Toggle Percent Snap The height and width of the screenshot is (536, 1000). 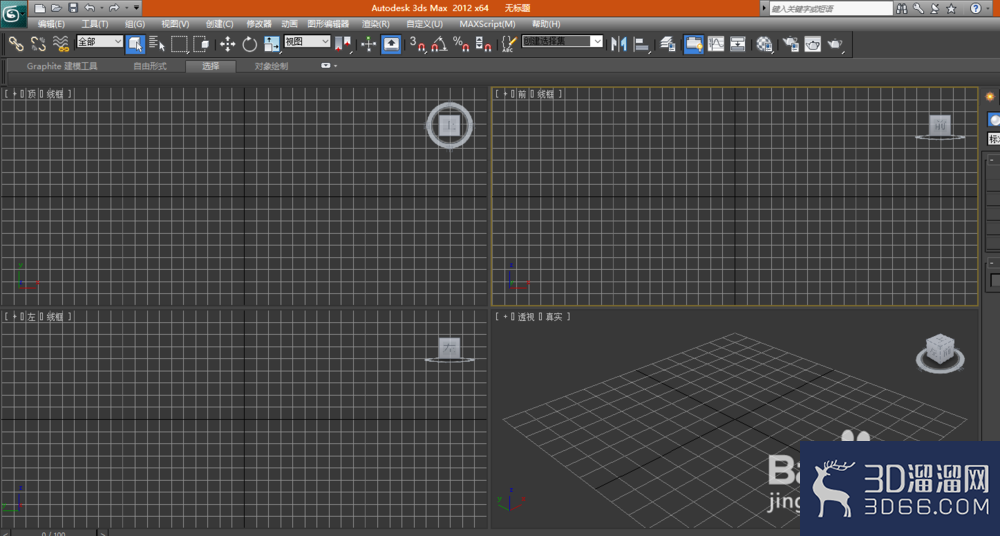461,43
